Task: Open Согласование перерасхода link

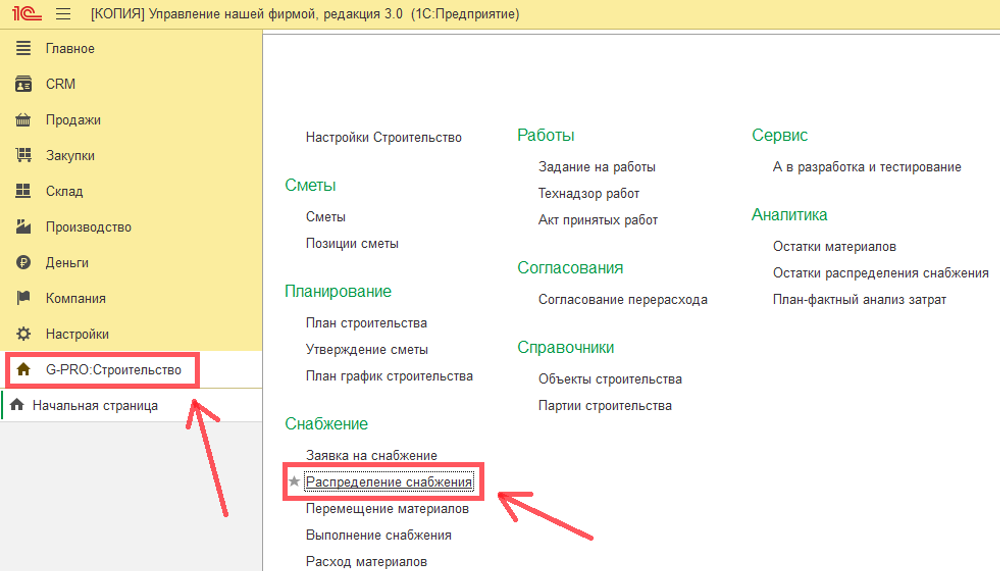Action: [x=622, y=299]
